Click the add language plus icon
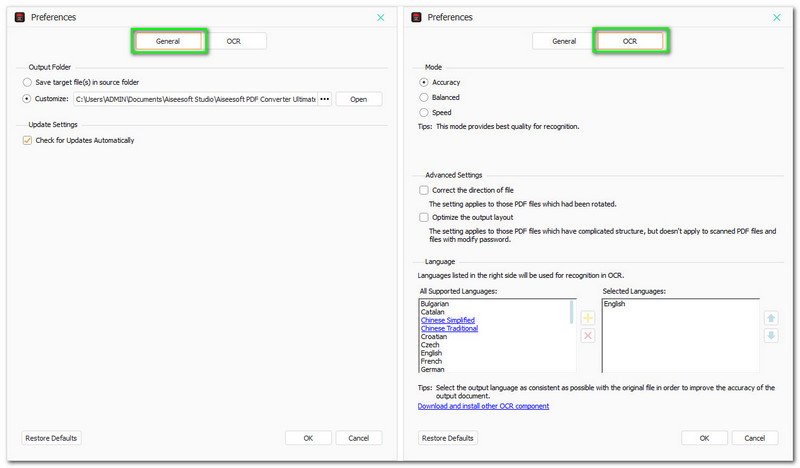 pos(588,318)
